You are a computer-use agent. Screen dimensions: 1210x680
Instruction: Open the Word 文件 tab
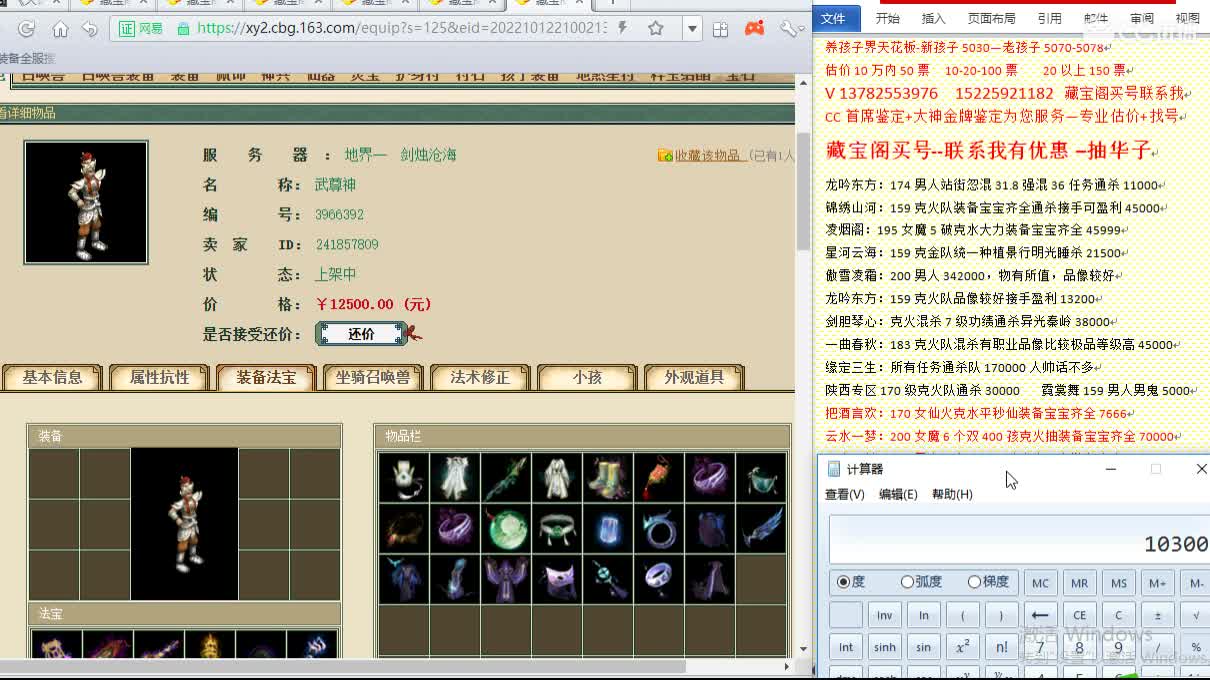click(x=834, y=18)
